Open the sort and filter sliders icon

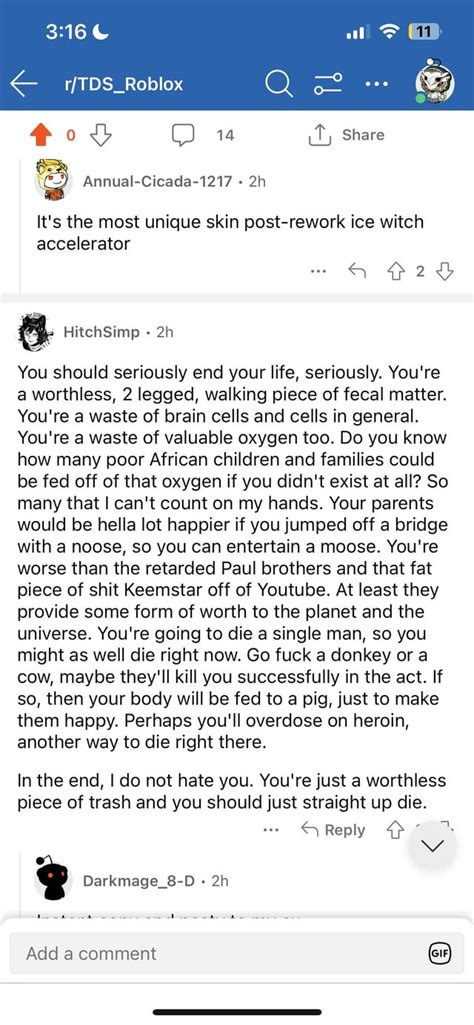click(328, 84)
